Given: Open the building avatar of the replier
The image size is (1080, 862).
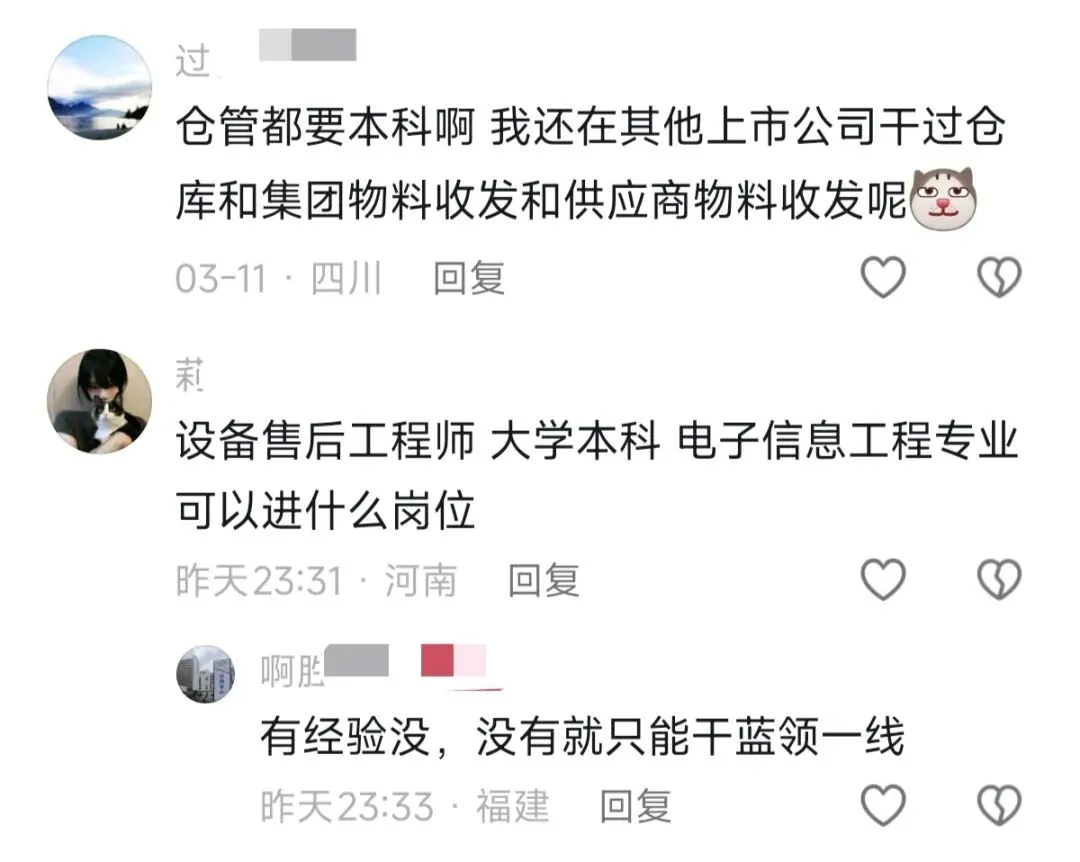Looking at the screenshot, I should (x=205, y=674).
